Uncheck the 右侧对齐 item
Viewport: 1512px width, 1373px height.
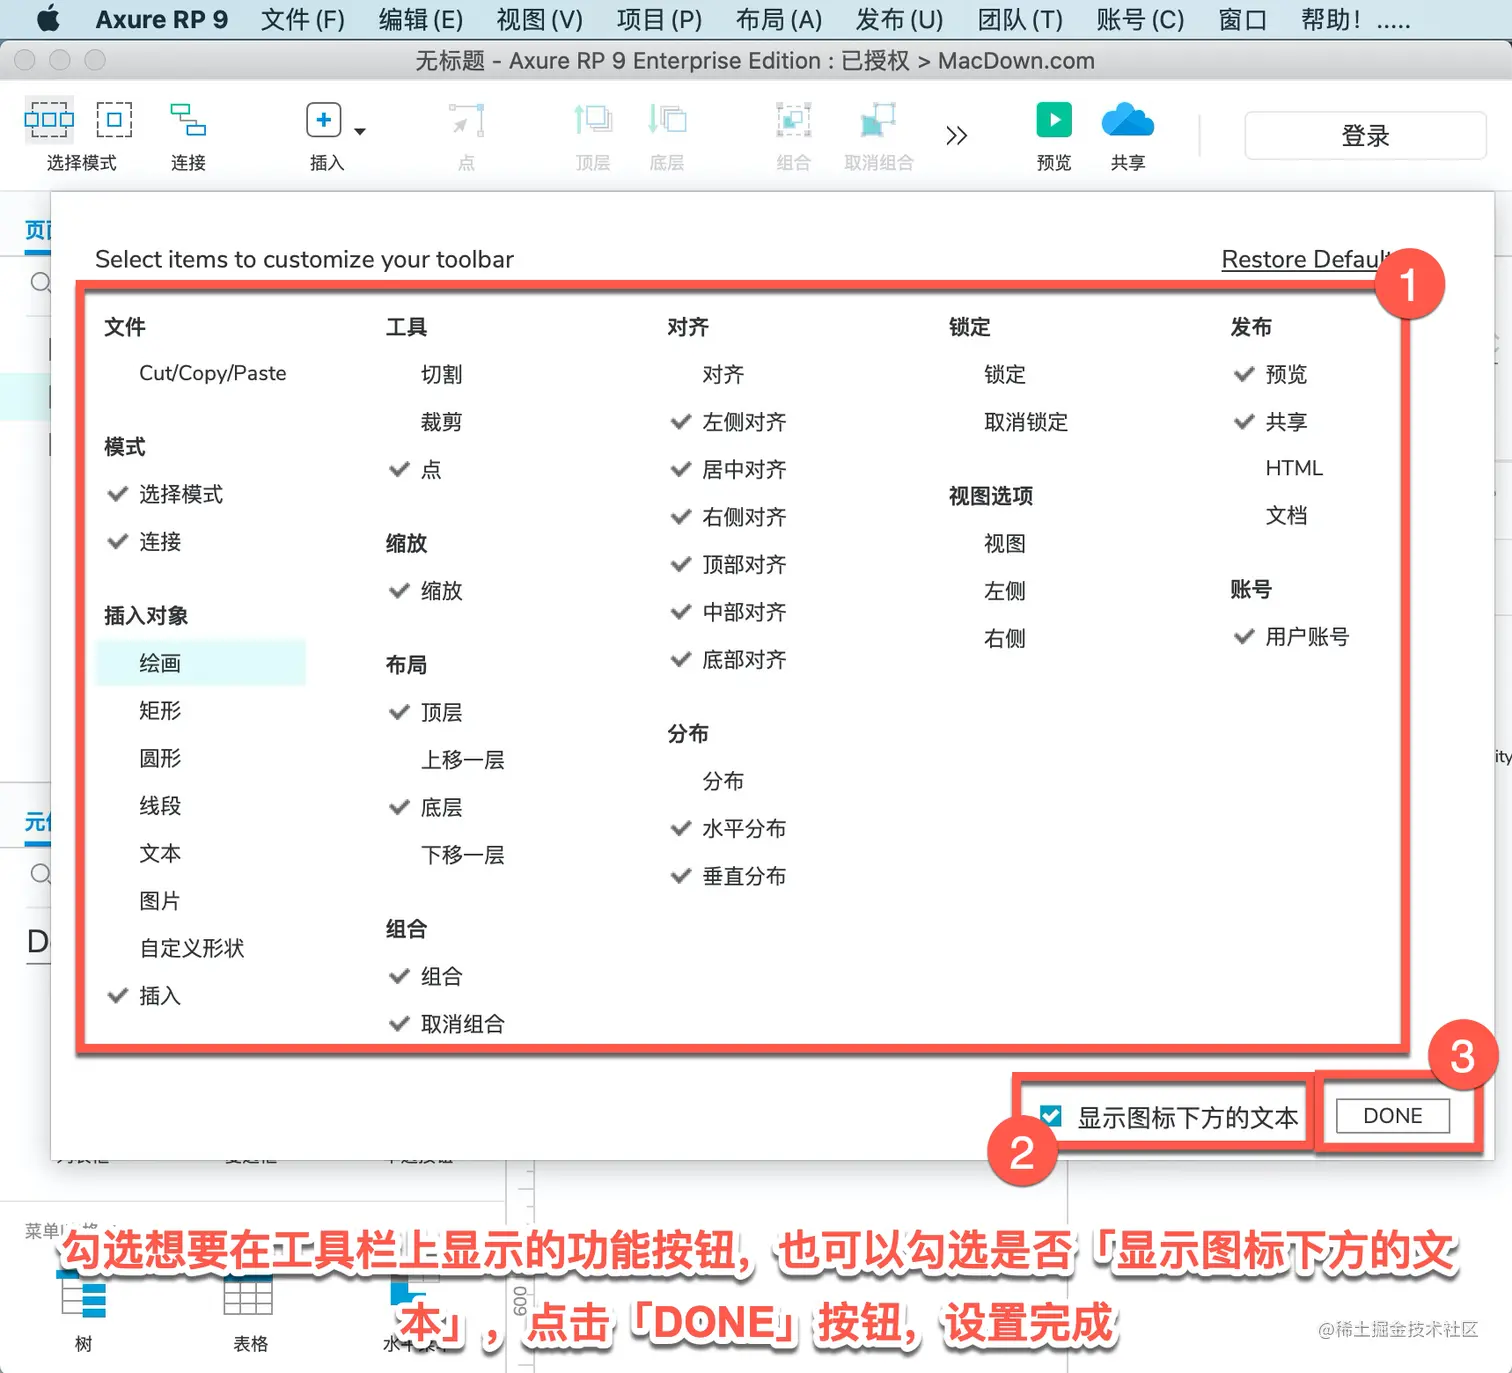[x=728, y=517]
